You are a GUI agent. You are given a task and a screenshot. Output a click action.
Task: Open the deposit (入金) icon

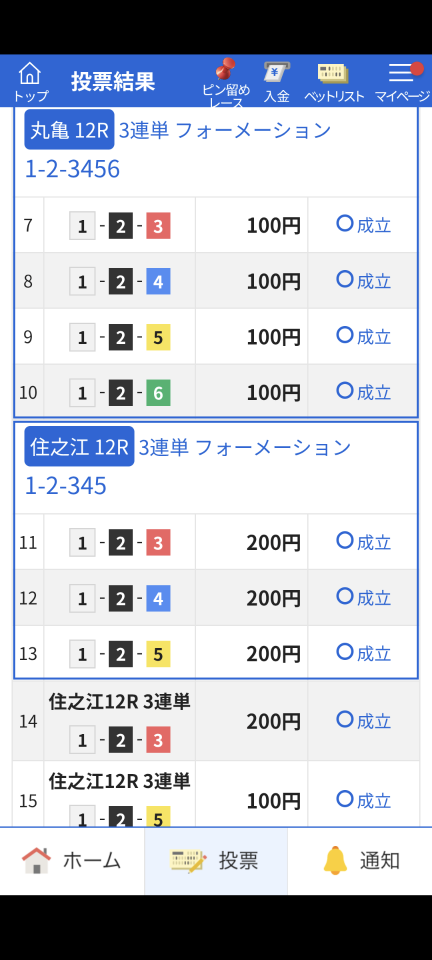[x=277, y=72]
